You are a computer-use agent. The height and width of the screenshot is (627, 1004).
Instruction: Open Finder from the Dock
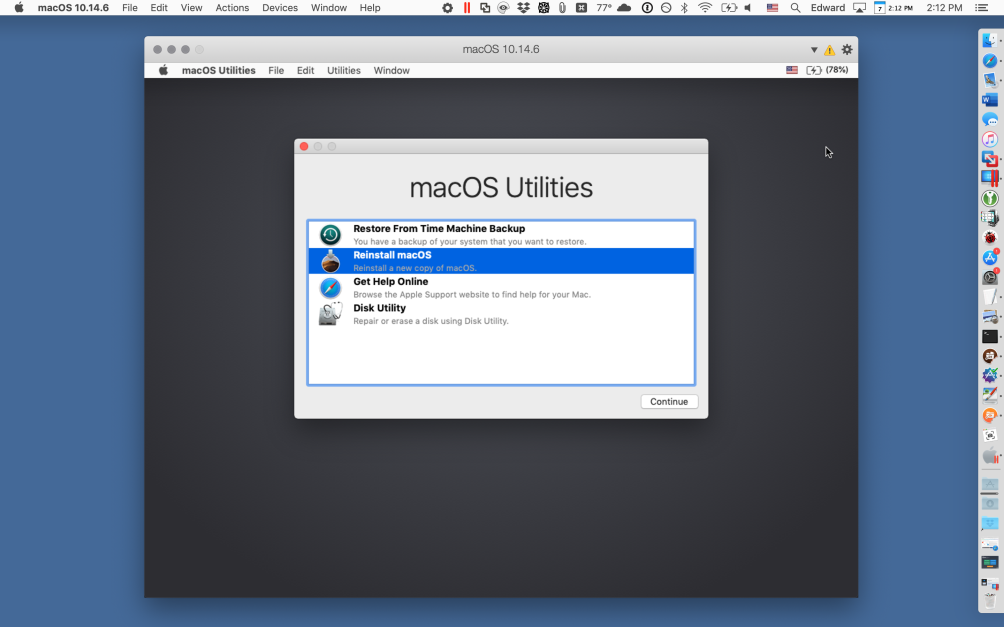coord(989,40)
